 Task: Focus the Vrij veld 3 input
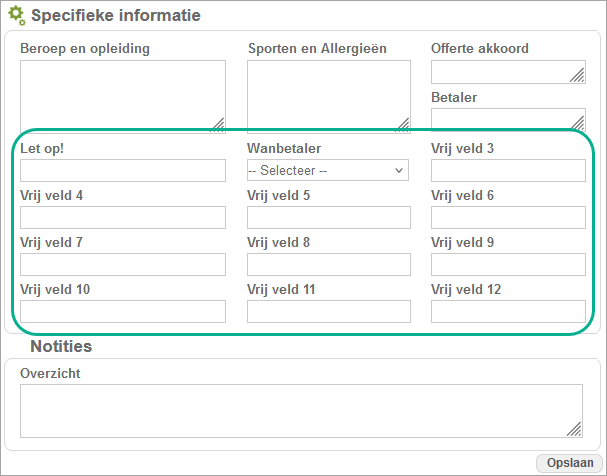[508, 170]
